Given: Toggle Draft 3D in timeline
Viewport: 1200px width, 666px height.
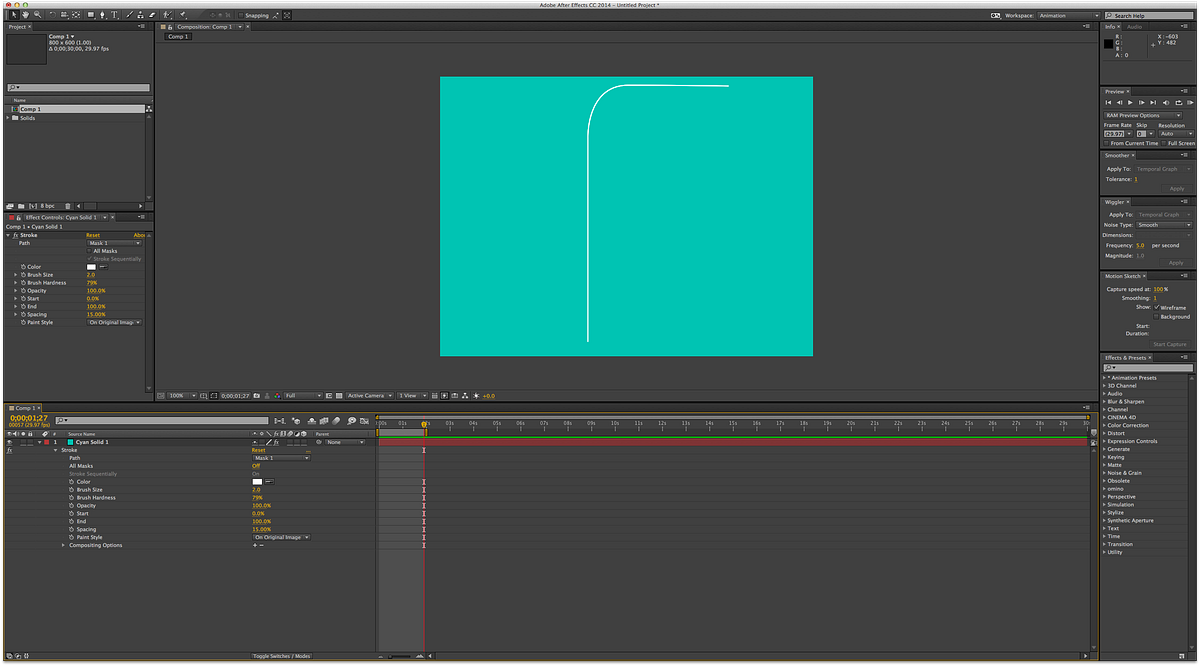Looking at the screenshot, I should [298, 421].
